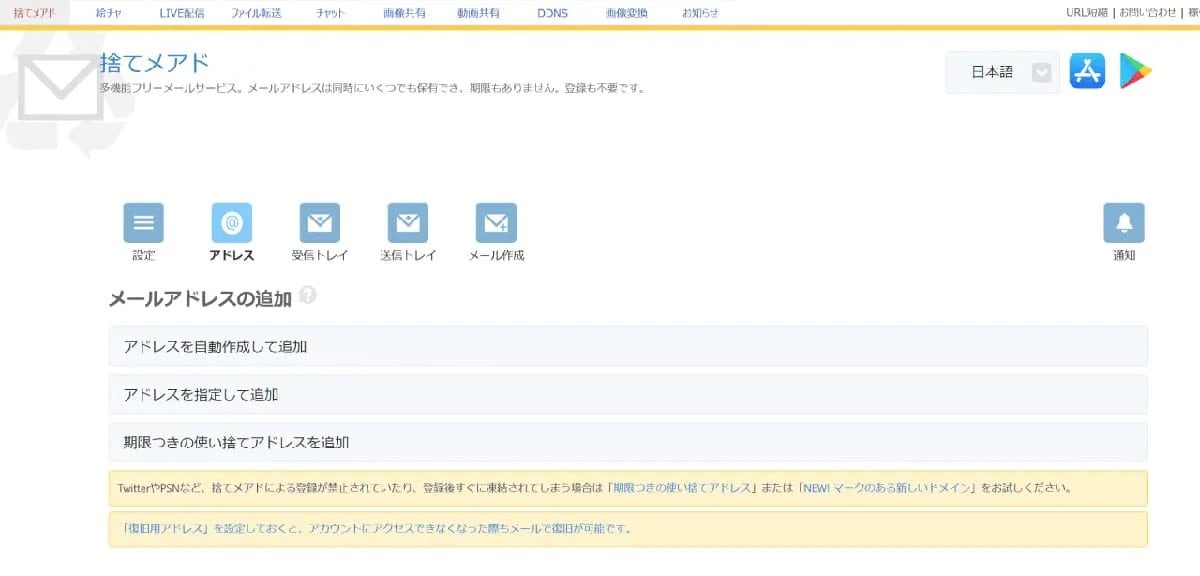Screen dimensions: 1200x576
Task: Open the 送信トレイ sent mail icon
Action: pyautogui.click(x=407, y=222)
